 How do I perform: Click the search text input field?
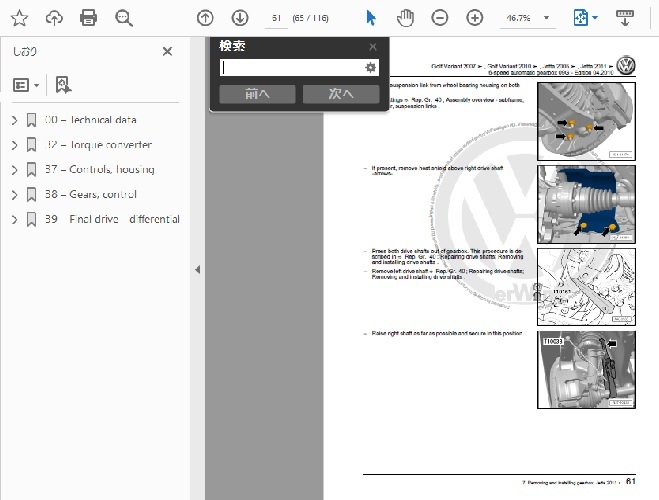[x=291, y=67]
